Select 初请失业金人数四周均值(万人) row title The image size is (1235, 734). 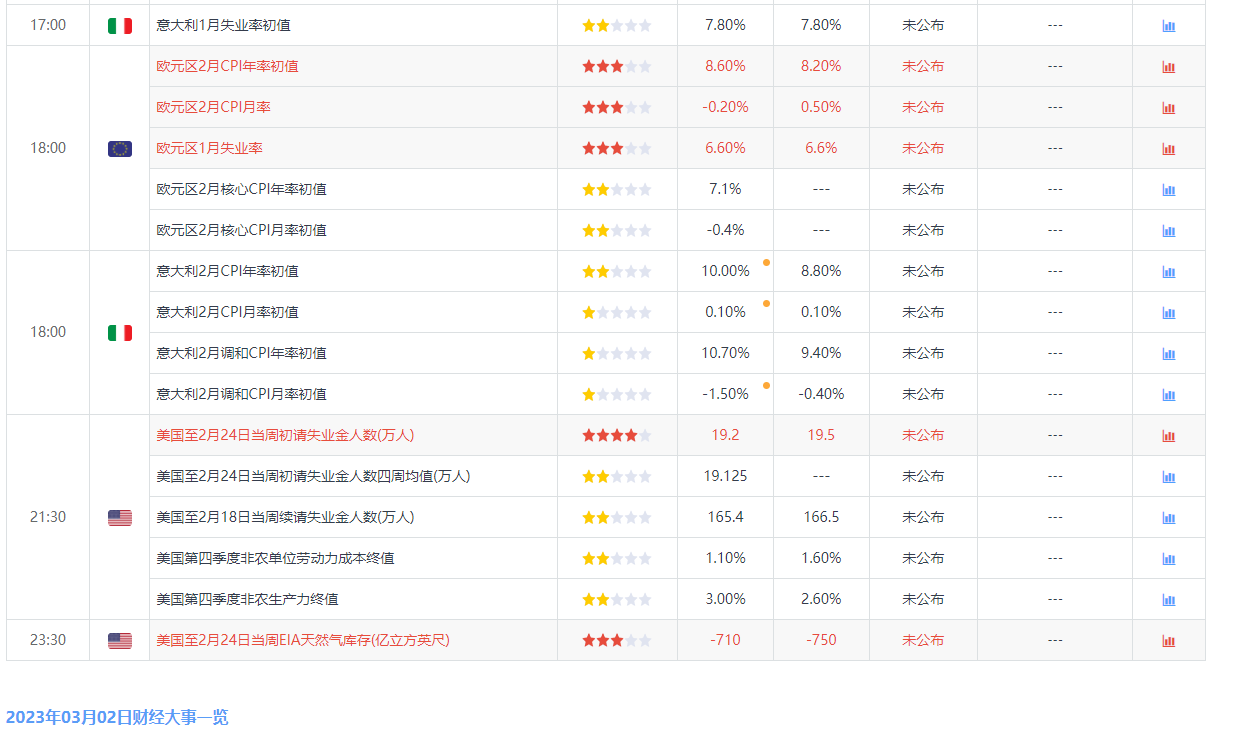pyautogui.click(x=314, y=476)
